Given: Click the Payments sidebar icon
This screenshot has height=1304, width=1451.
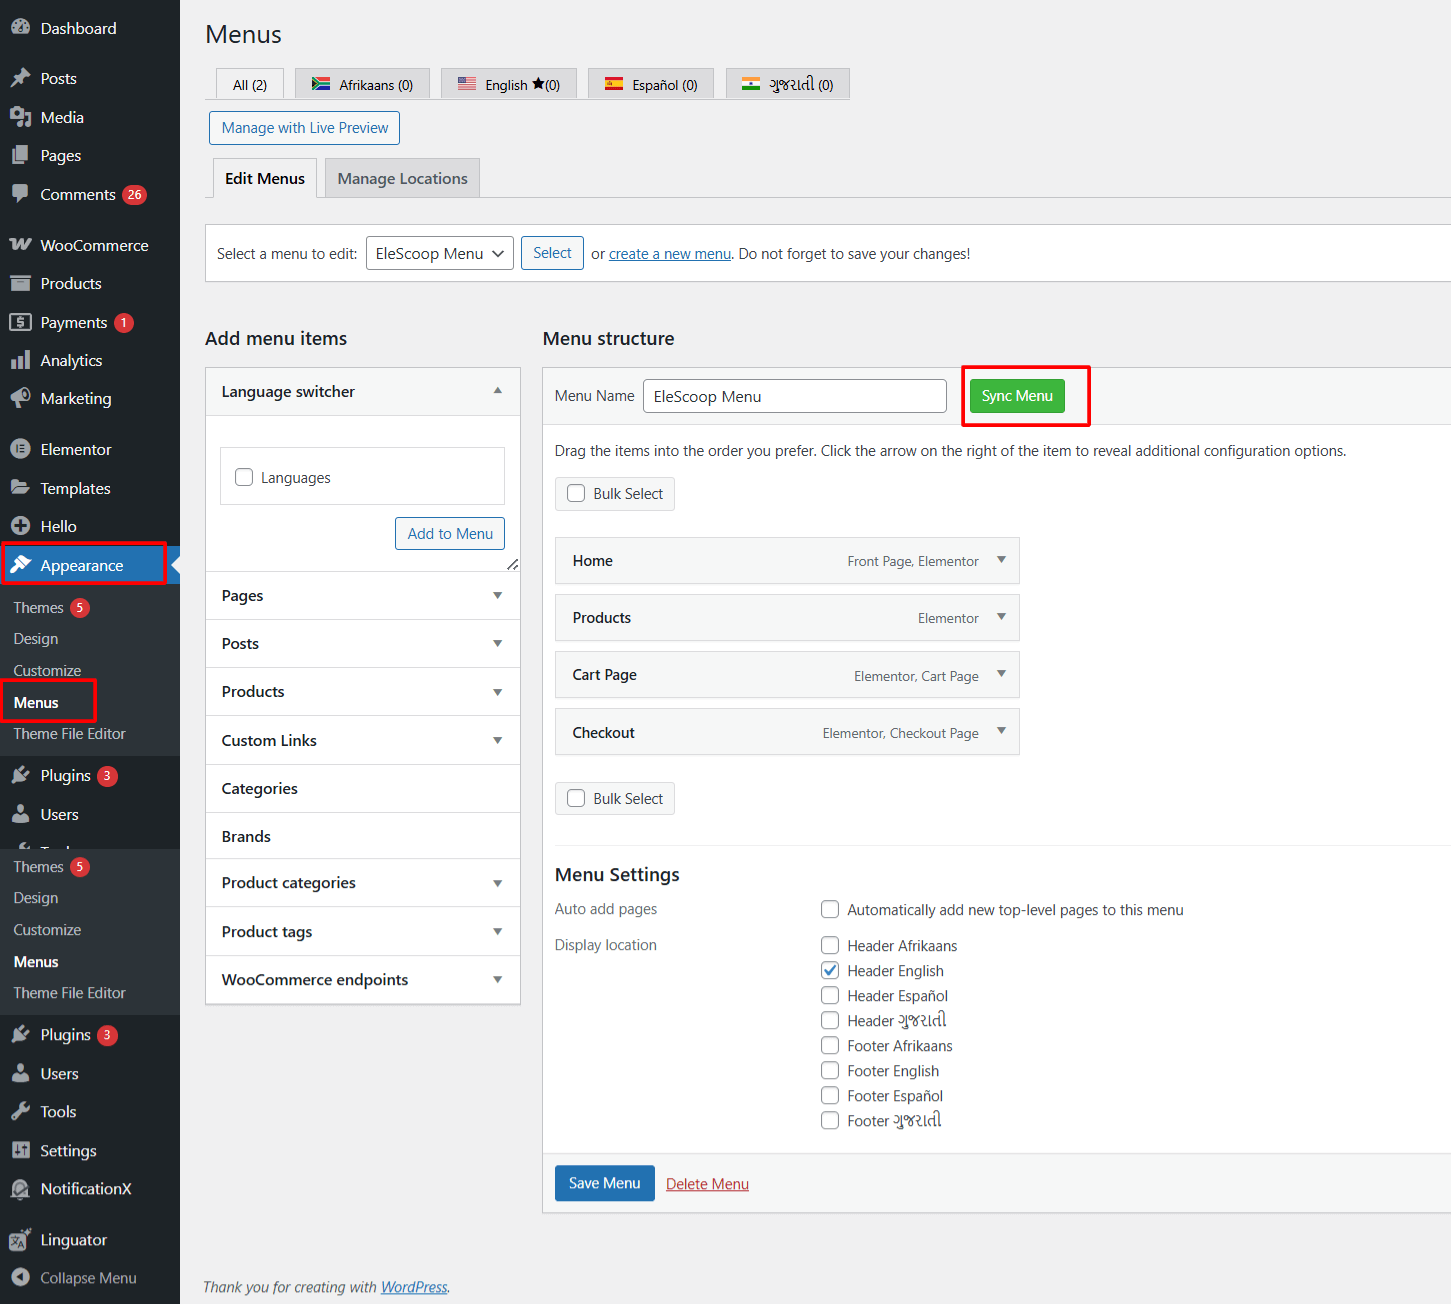Looking at the screenshot, I should tap(20, 322).
